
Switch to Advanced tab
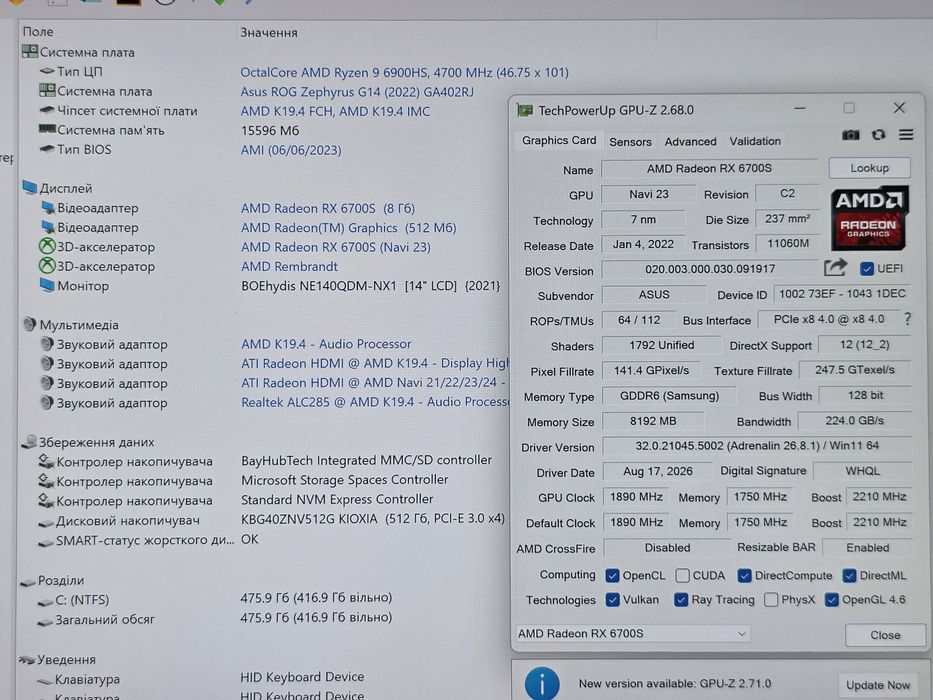click(x=690, y=142)
